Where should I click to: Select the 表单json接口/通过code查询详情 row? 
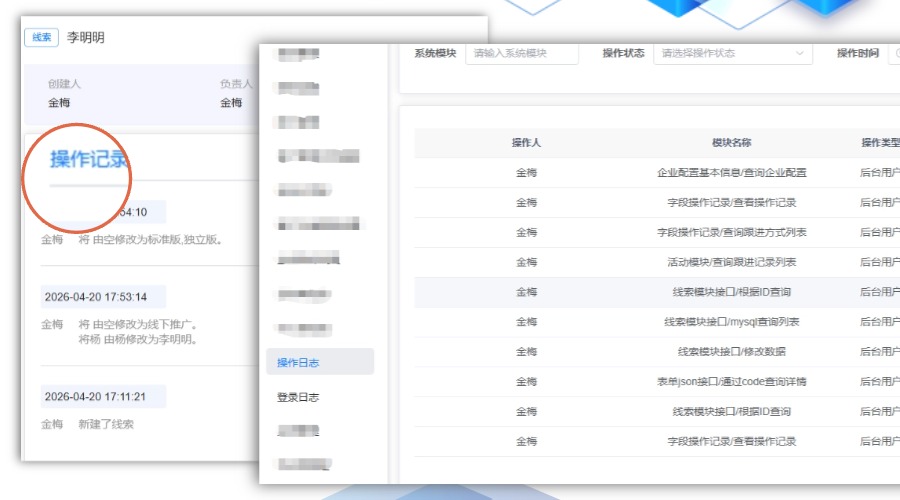pos(731,382)
